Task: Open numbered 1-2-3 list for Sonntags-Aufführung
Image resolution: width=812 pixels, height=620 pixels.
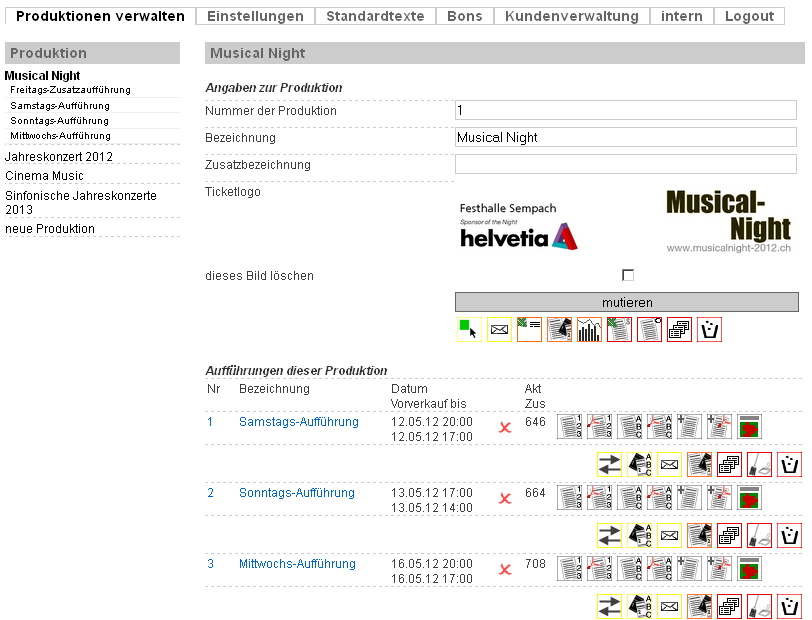Action: 570,498
